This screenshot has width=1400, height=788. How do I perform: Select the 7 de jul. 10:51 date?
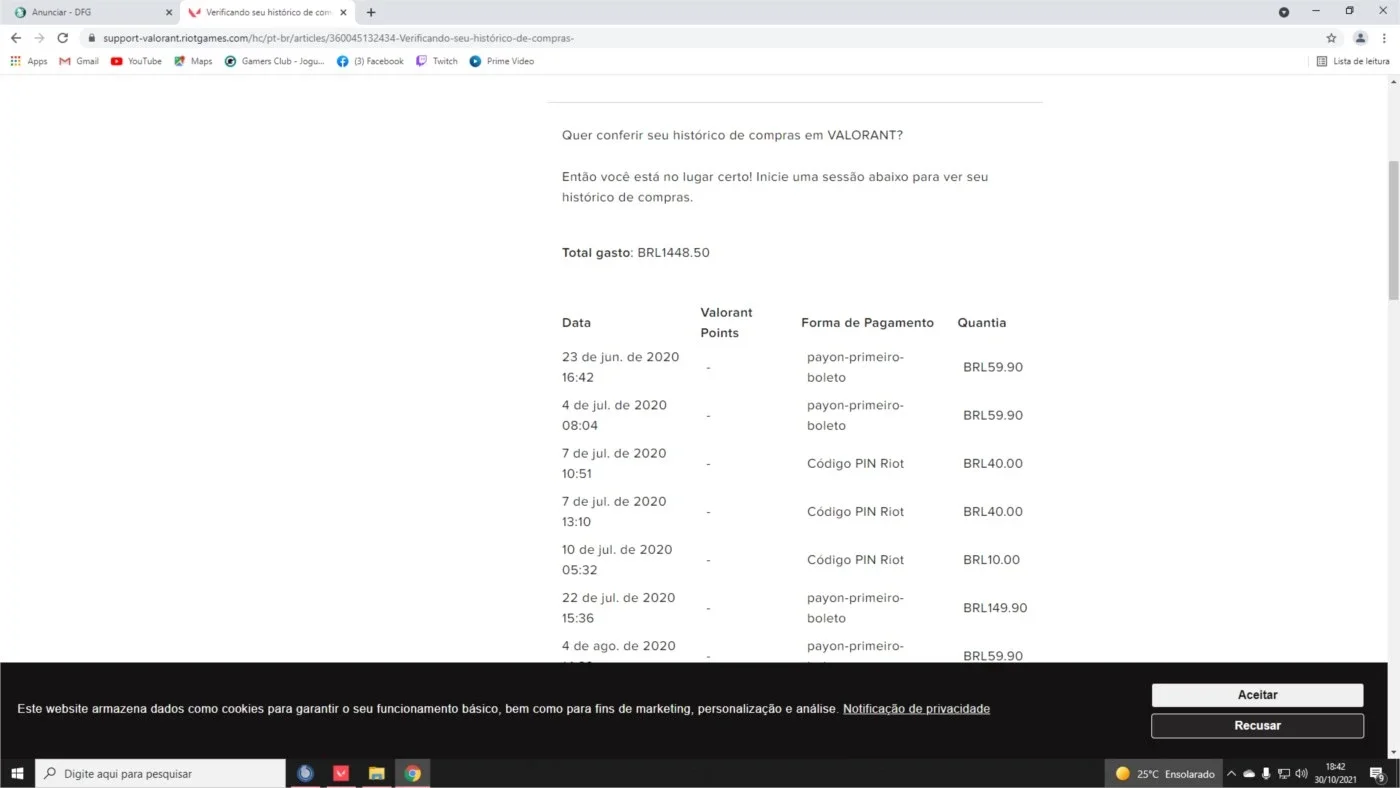coord(614,463)
